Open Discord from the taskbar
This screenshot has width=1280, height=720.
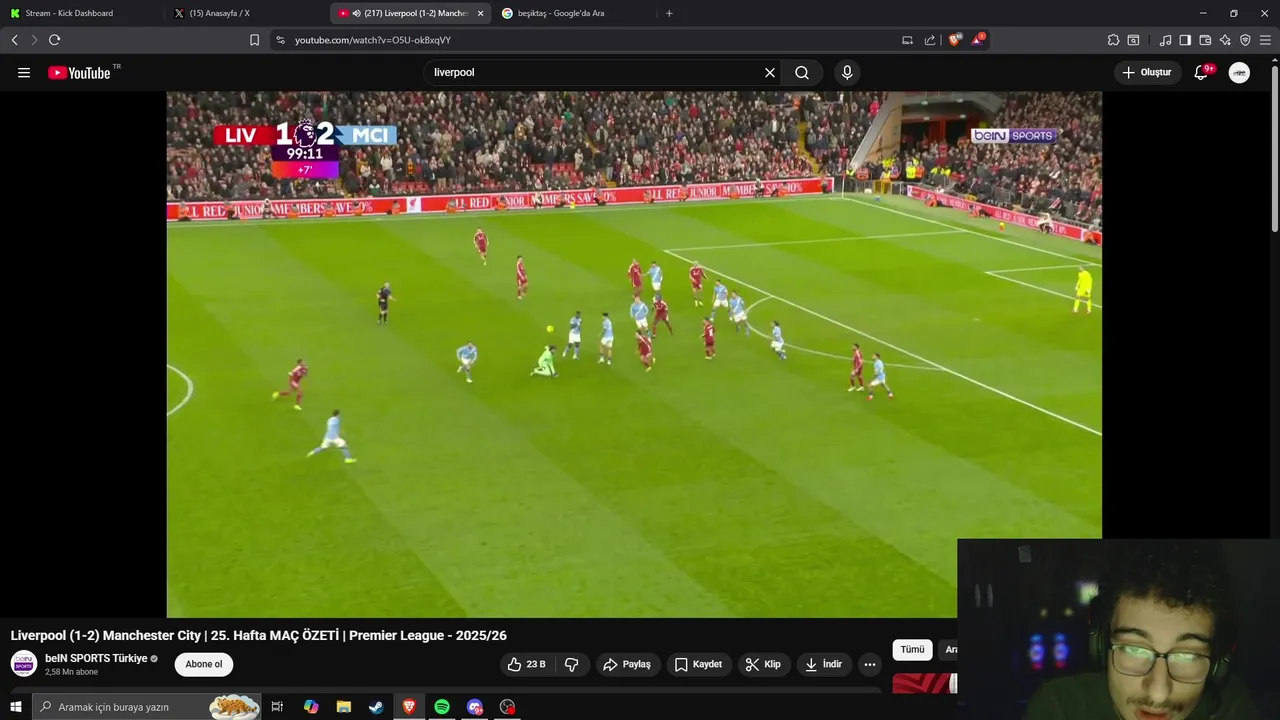[475, 707]
